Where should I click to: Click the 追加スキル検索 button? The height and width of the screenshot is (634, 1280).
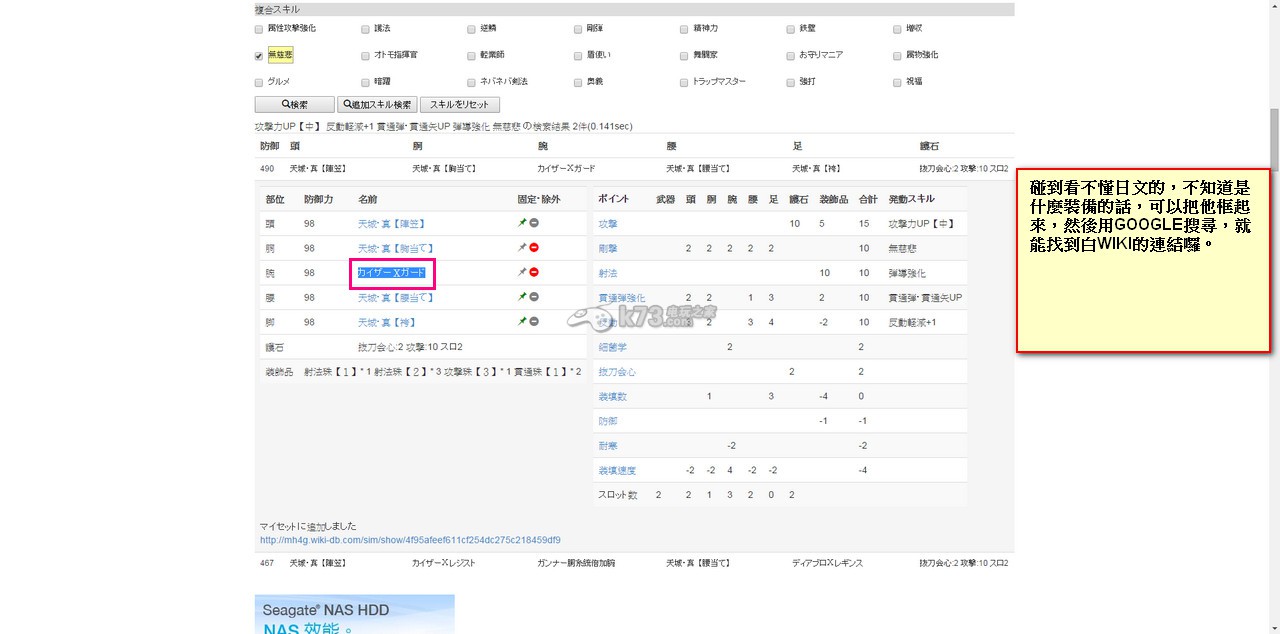[377, 105]
